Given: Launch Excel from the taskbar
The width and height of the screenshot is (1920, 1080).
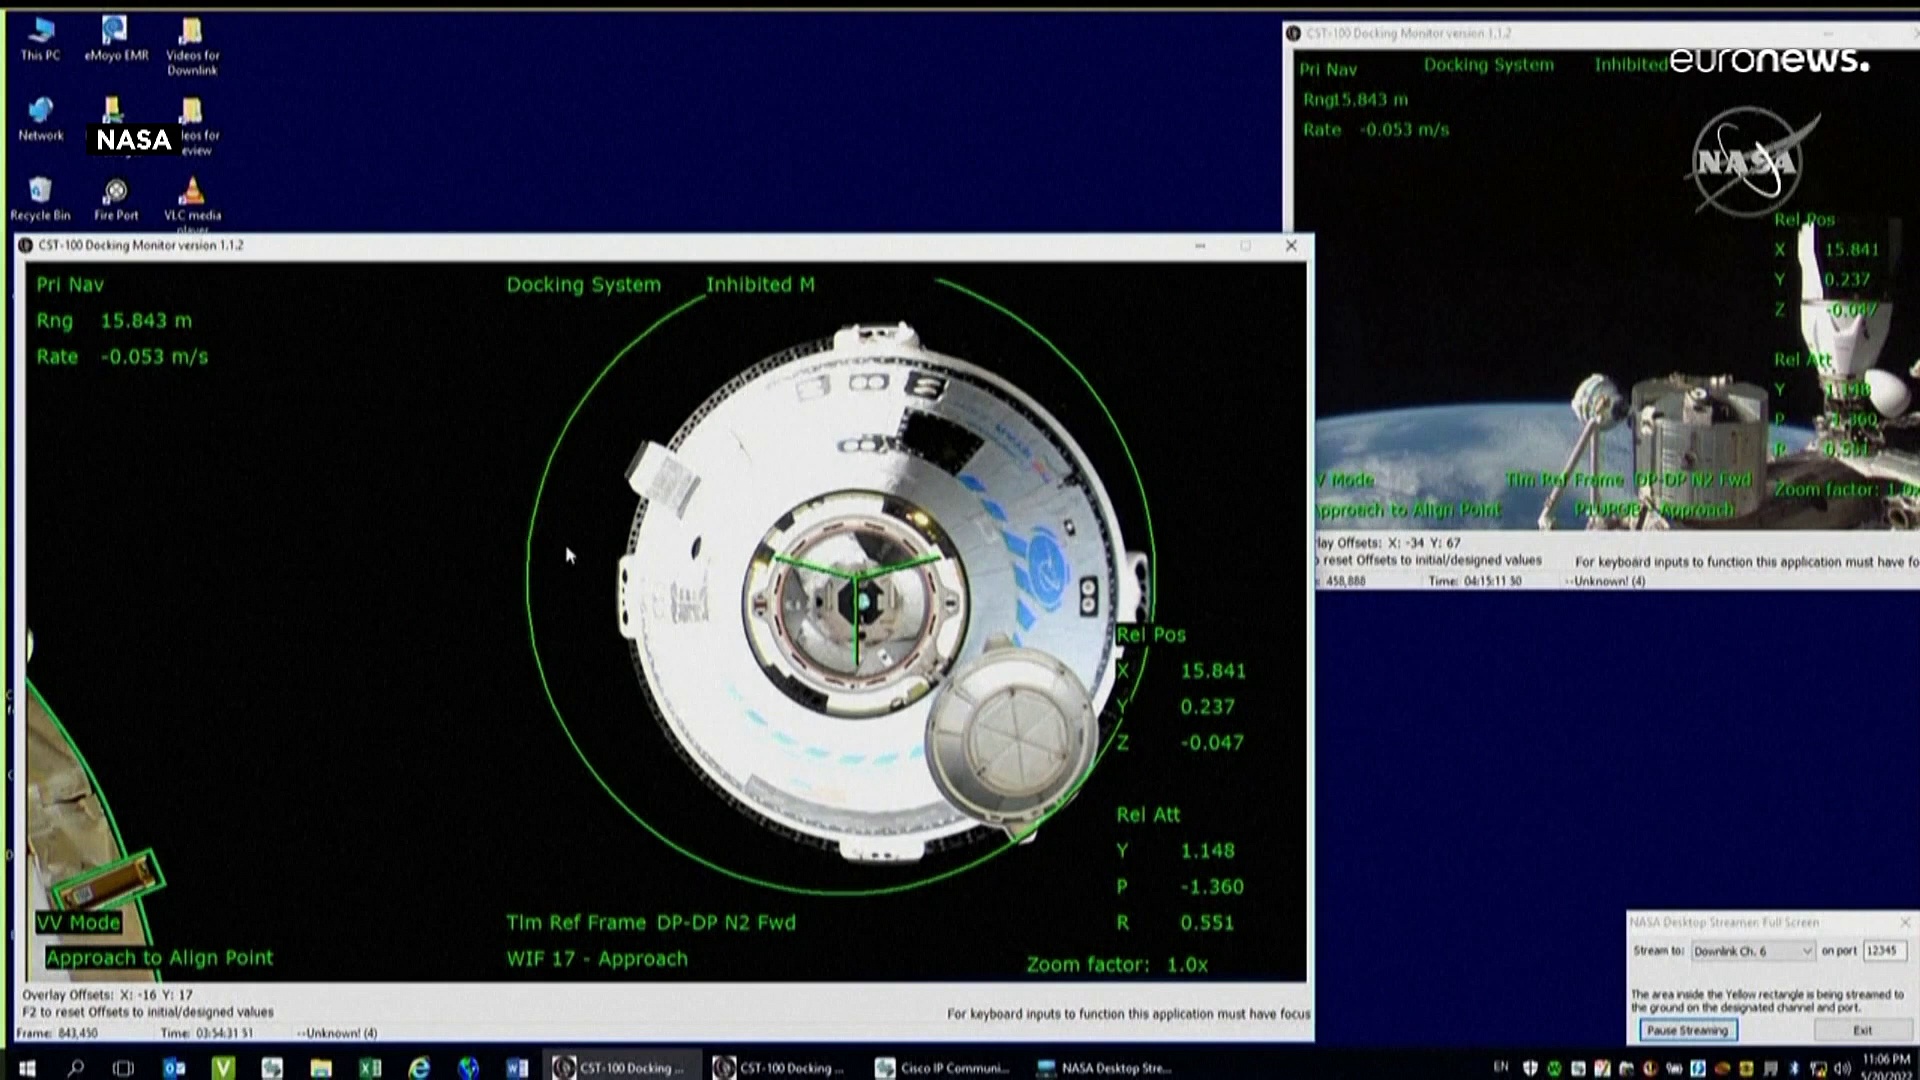Looking at the screenshot, I should [x=370, y=1068].
